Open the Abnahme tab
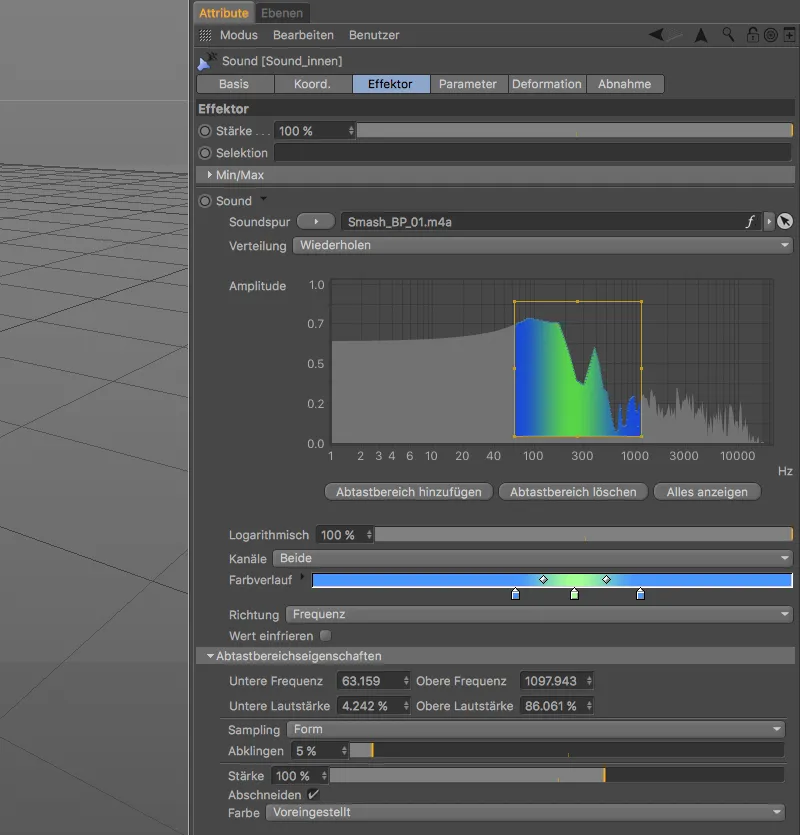 click(x=625, y=84)
